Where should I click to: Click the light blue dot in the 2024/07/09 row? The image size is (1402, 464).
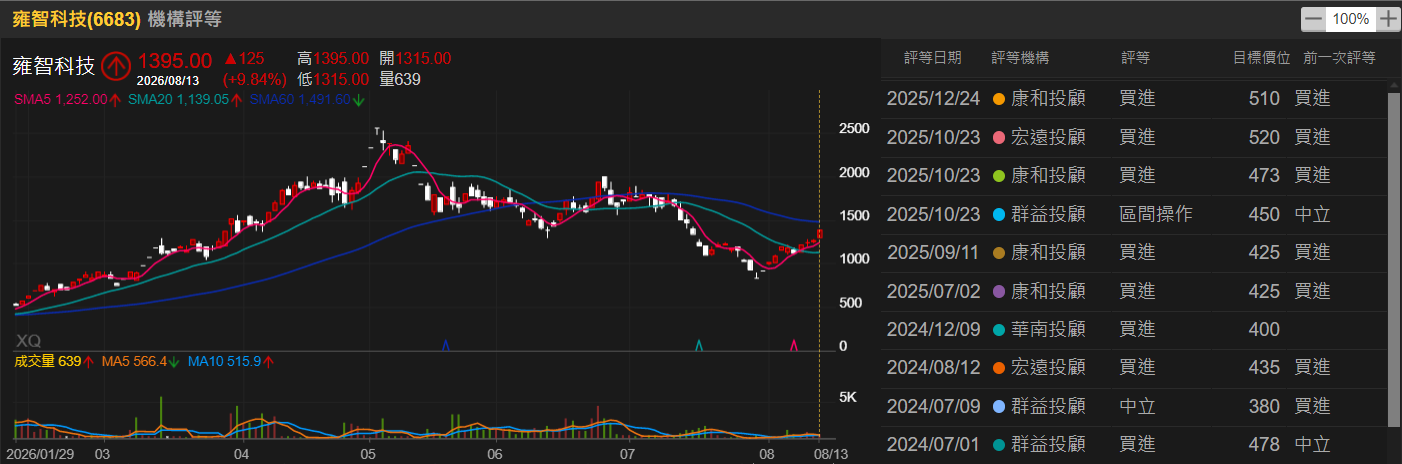[x=998, y=406]
